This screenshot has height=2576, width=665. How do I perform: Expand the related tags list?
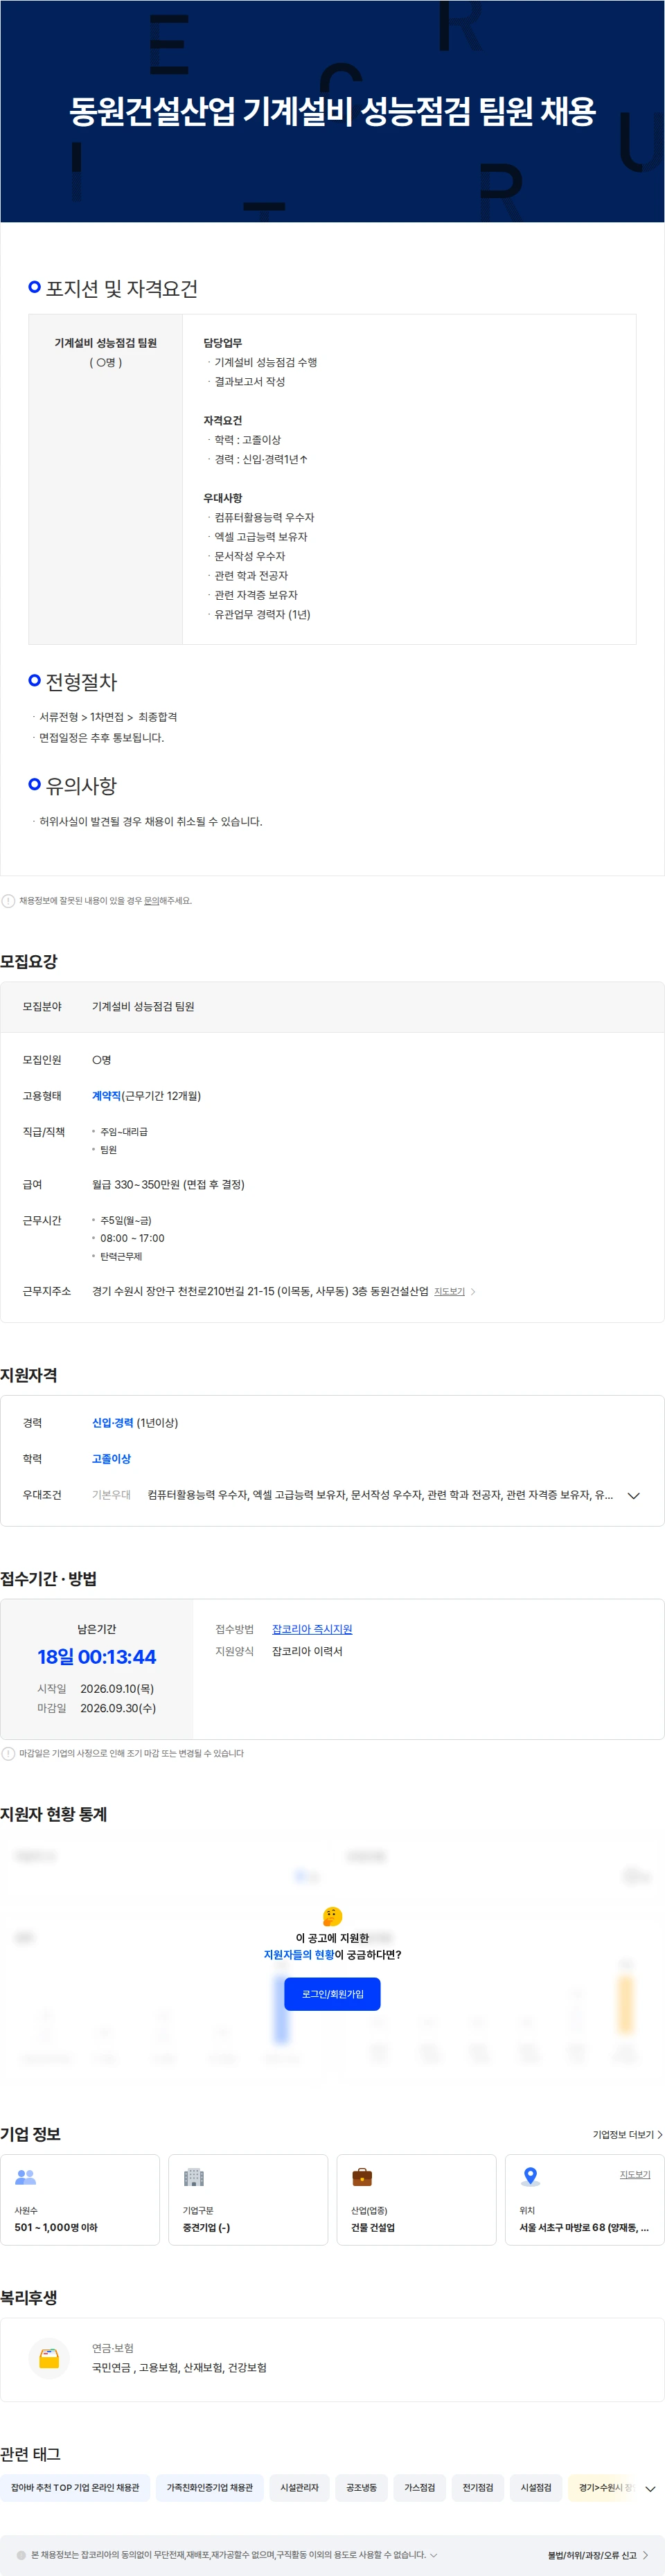(x=650, y=2488)
